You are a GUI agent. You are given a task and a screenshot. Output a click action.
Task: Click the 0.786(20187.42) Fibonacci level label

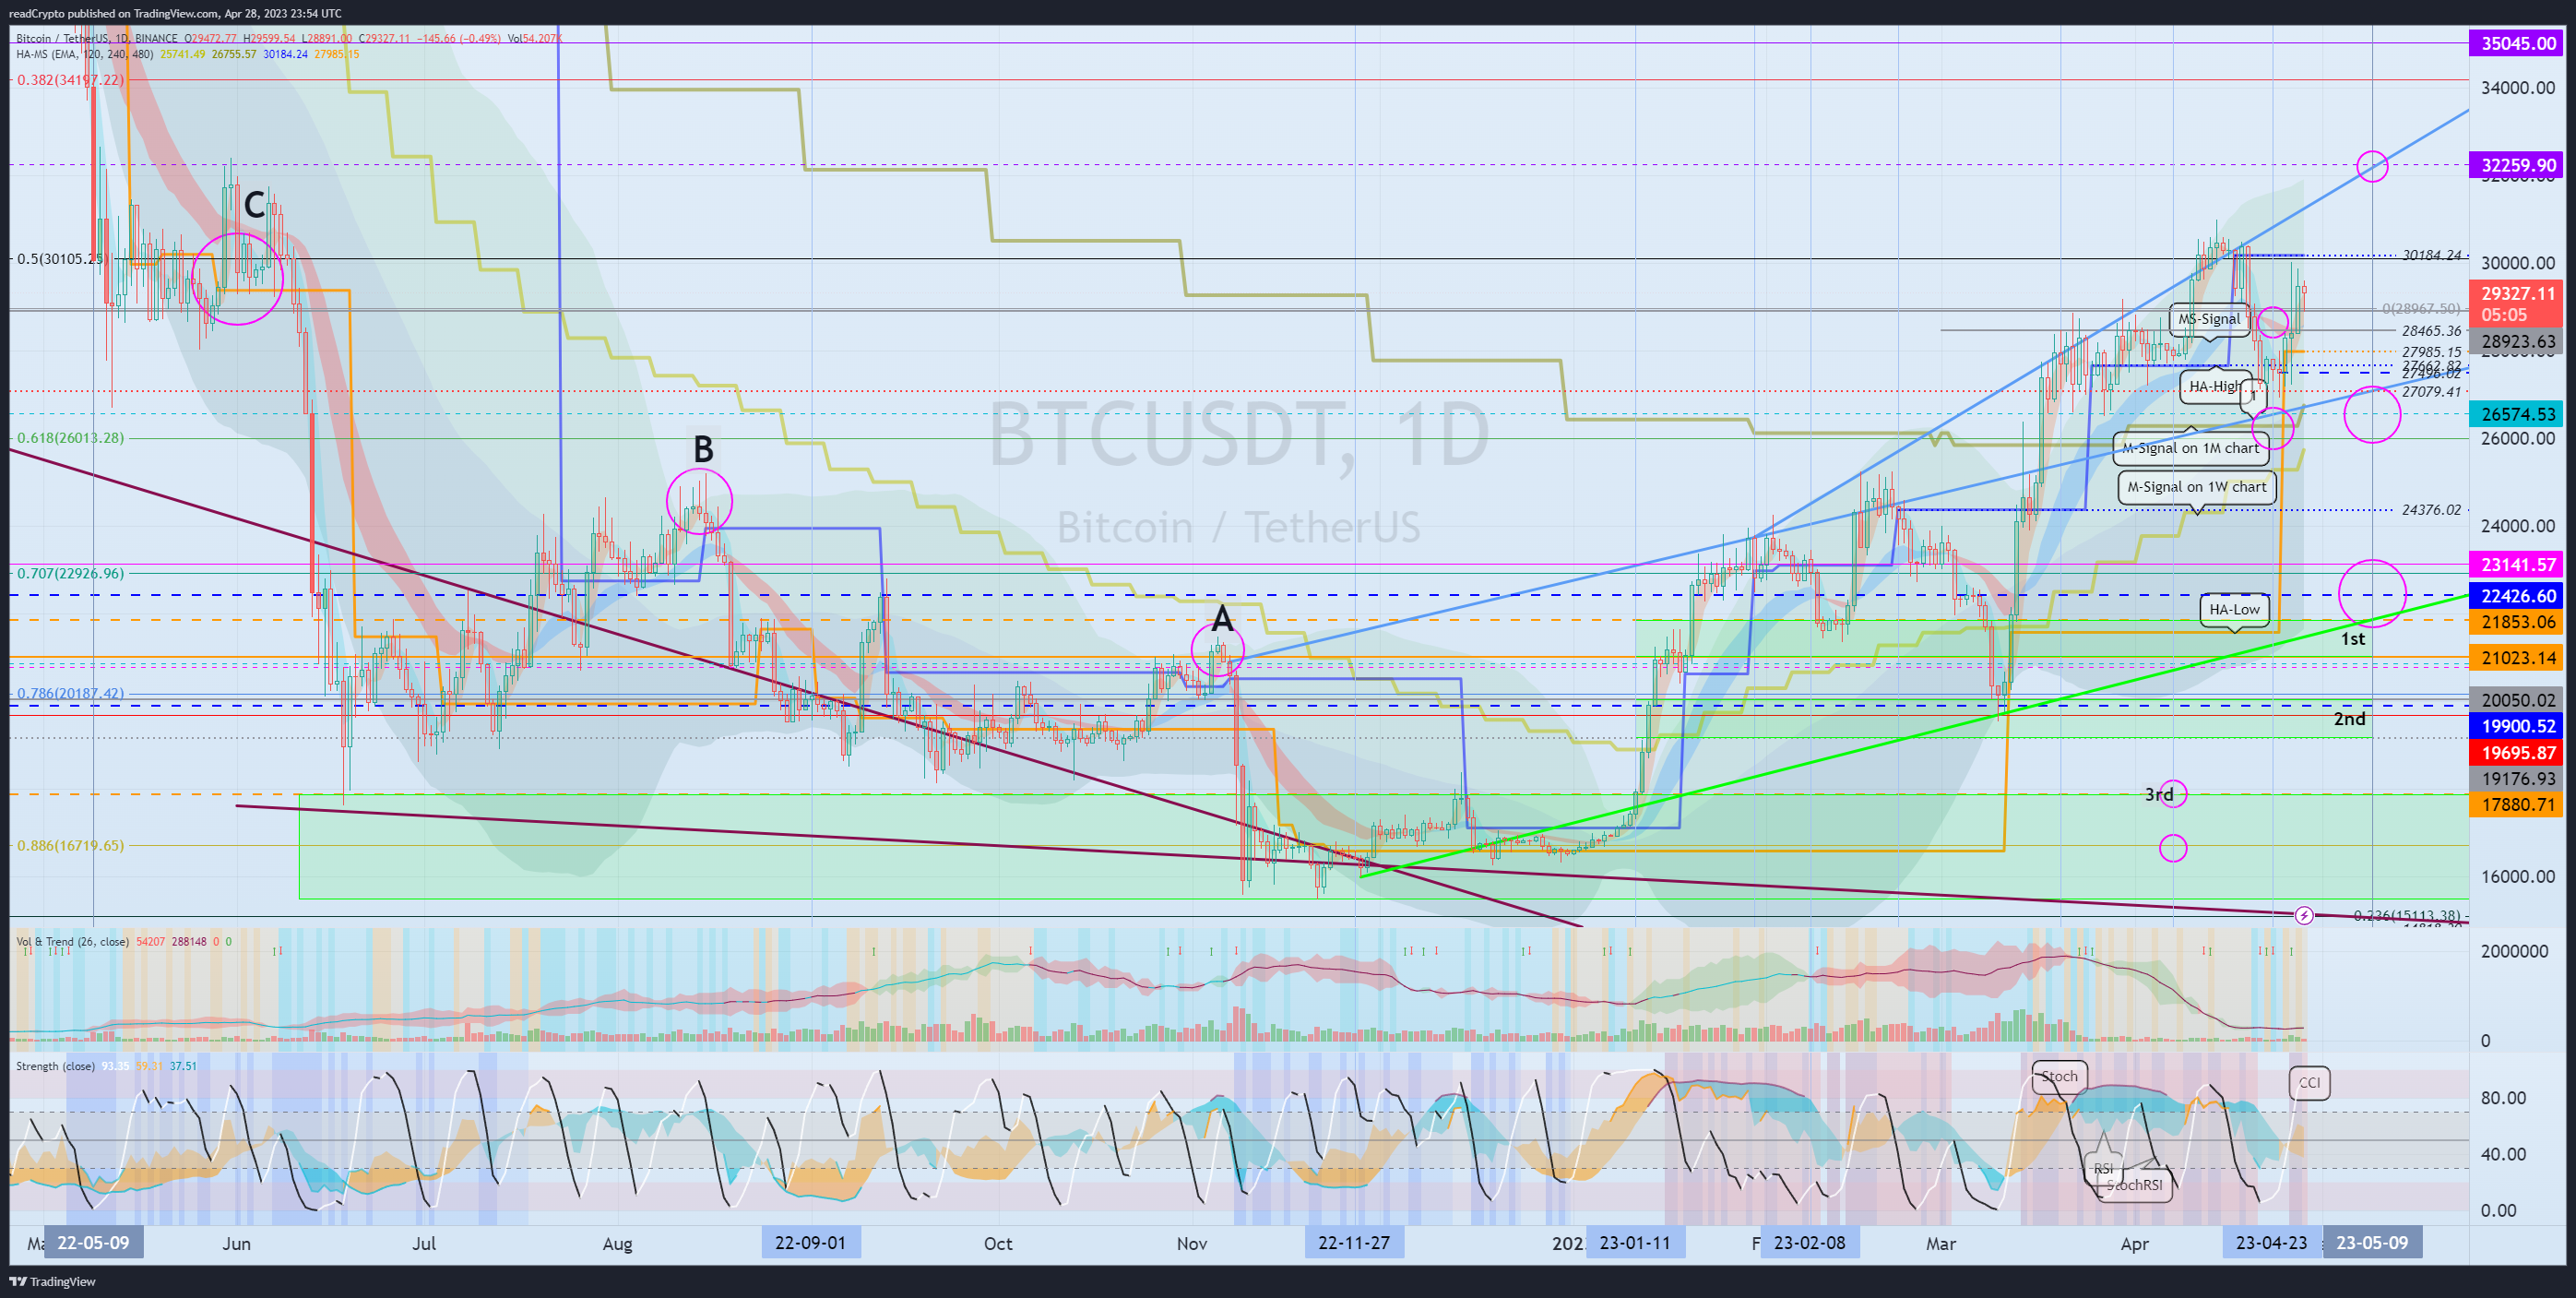(70, 693)
